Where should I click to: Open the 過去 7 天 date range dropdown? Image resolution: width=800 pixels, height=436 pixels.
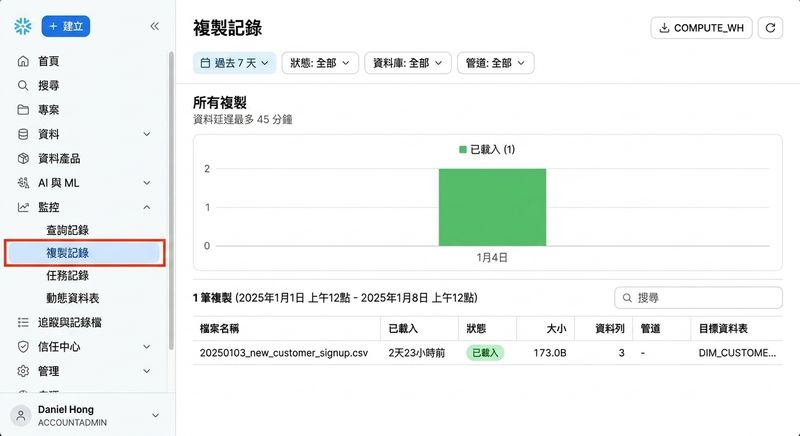(x=235, y=63)
